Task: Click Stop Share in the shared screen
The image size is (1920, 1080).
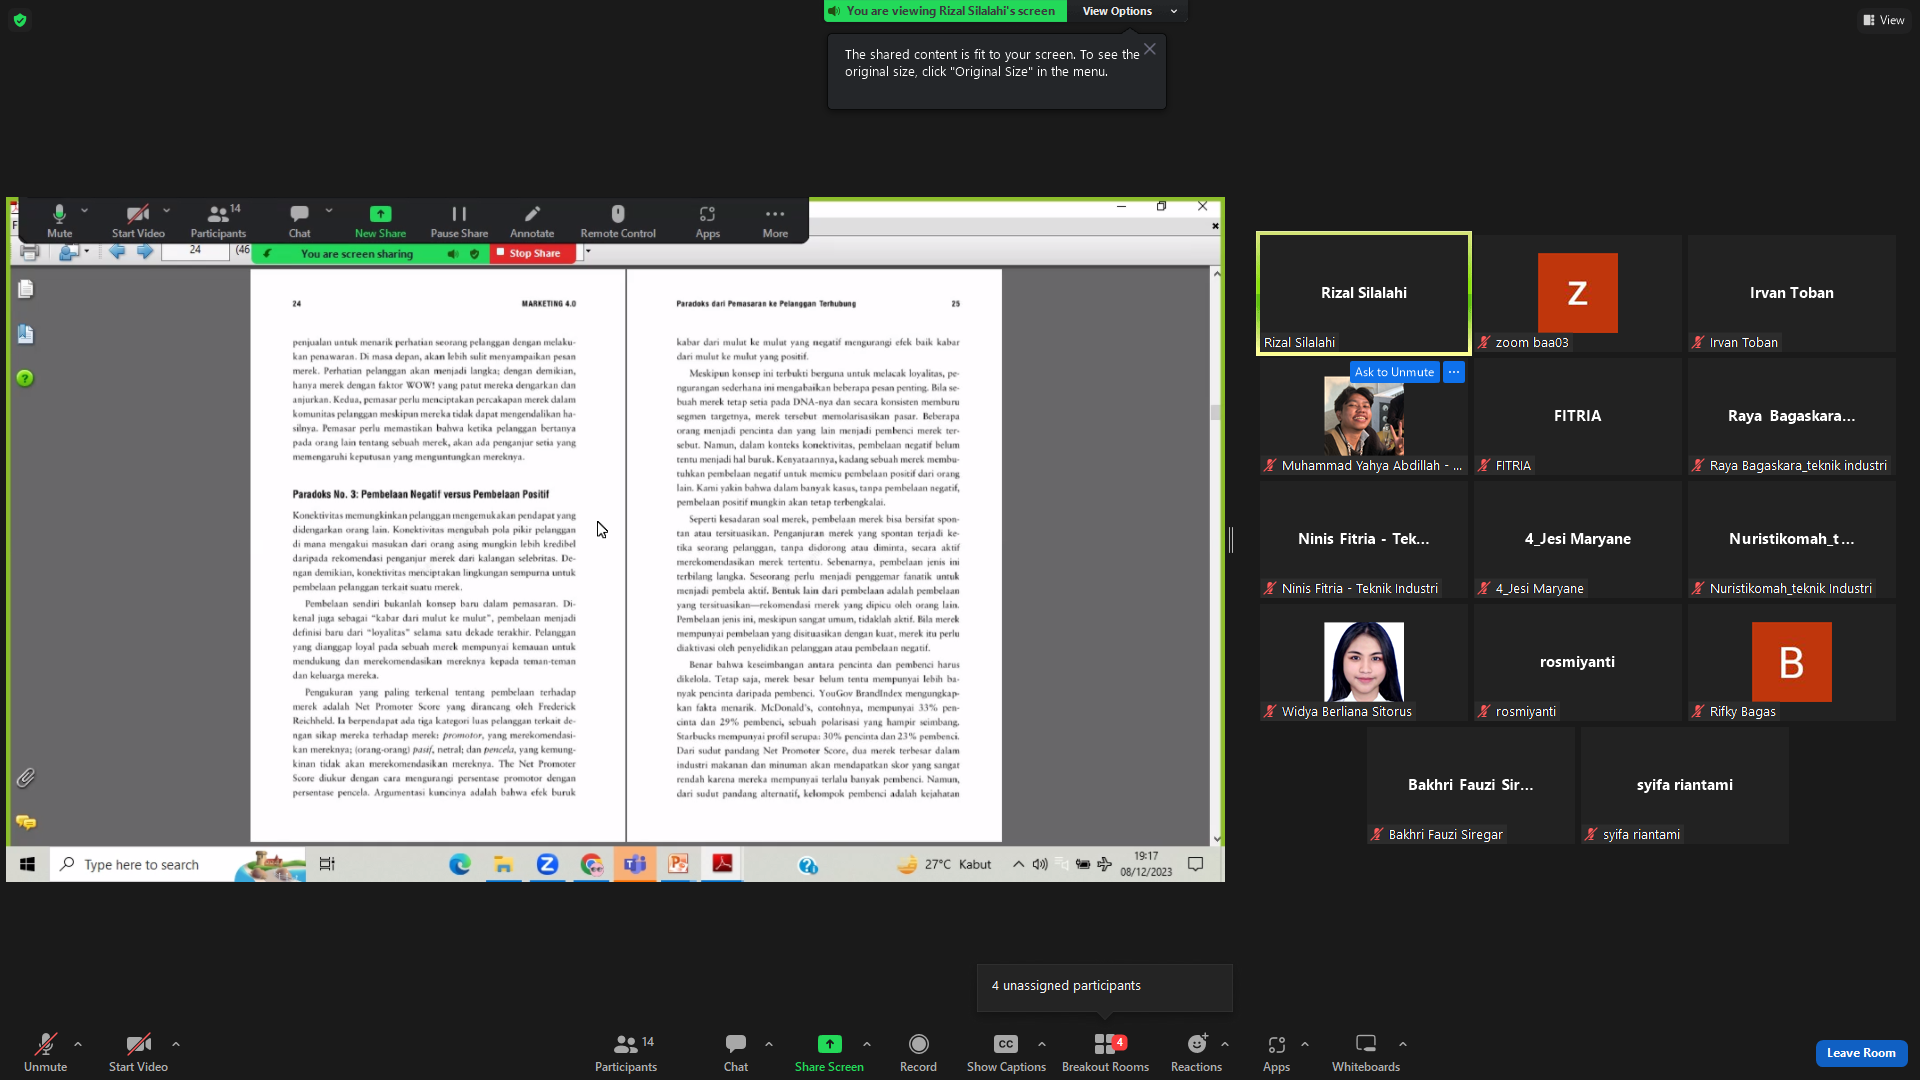Action: [x=534, y=254]
